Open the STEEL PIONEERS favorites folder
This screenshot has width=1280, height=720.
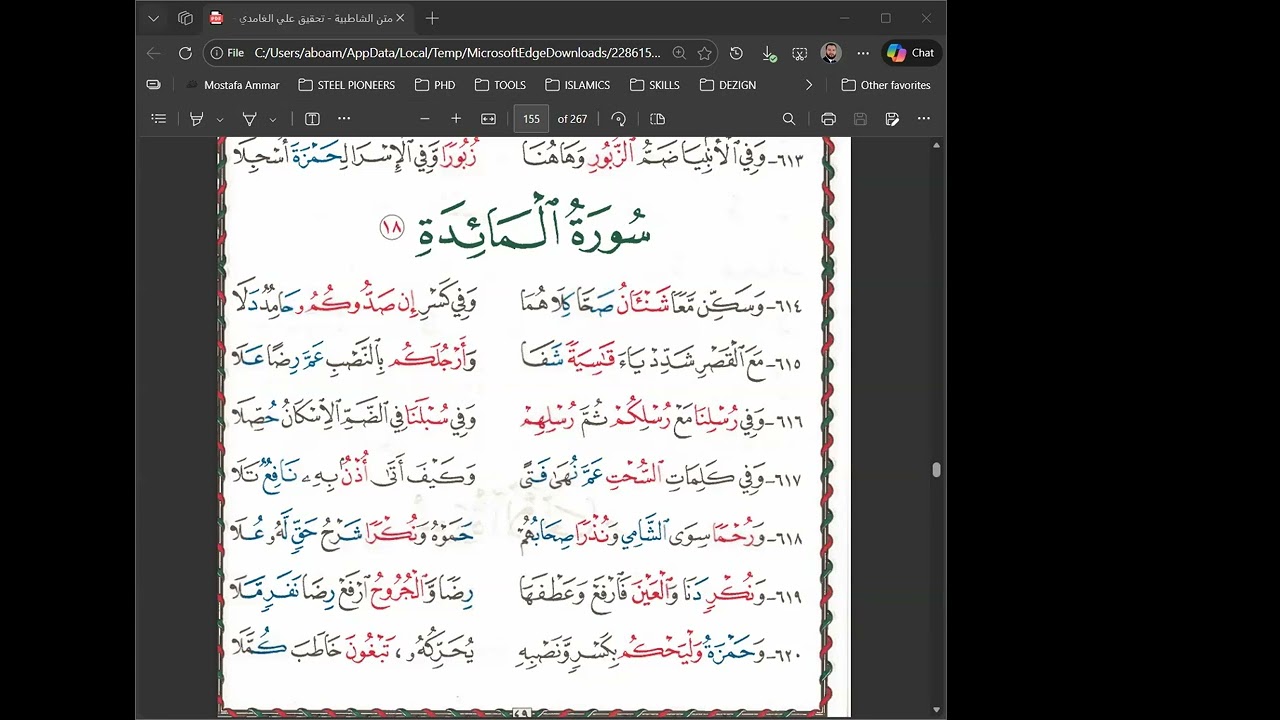[x=347, y=85]
